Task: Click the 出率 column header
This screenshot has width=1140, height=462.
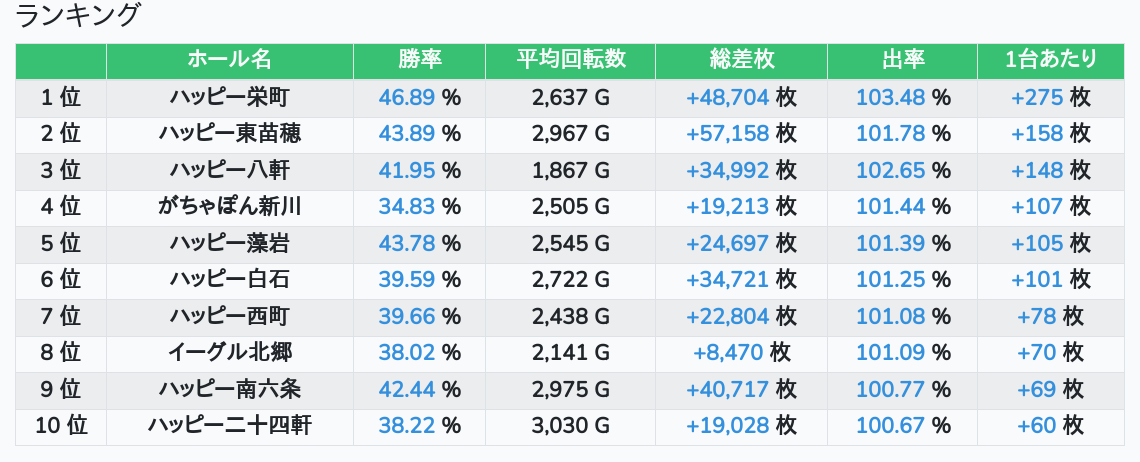Action: click(x=902, y=60)
